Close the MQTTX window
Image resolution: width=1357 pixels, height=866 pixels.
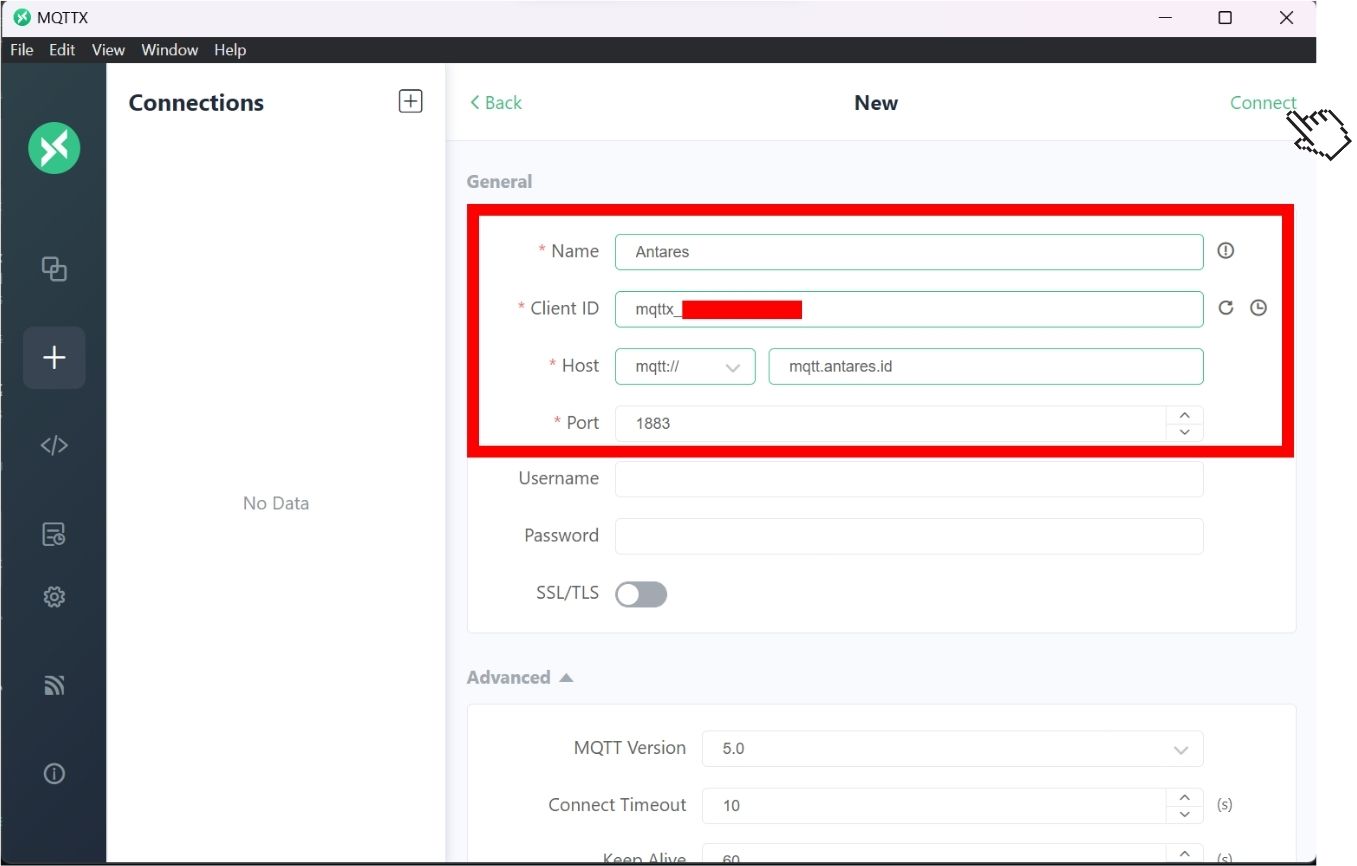pyautogui.click(x=1287, y=17)
